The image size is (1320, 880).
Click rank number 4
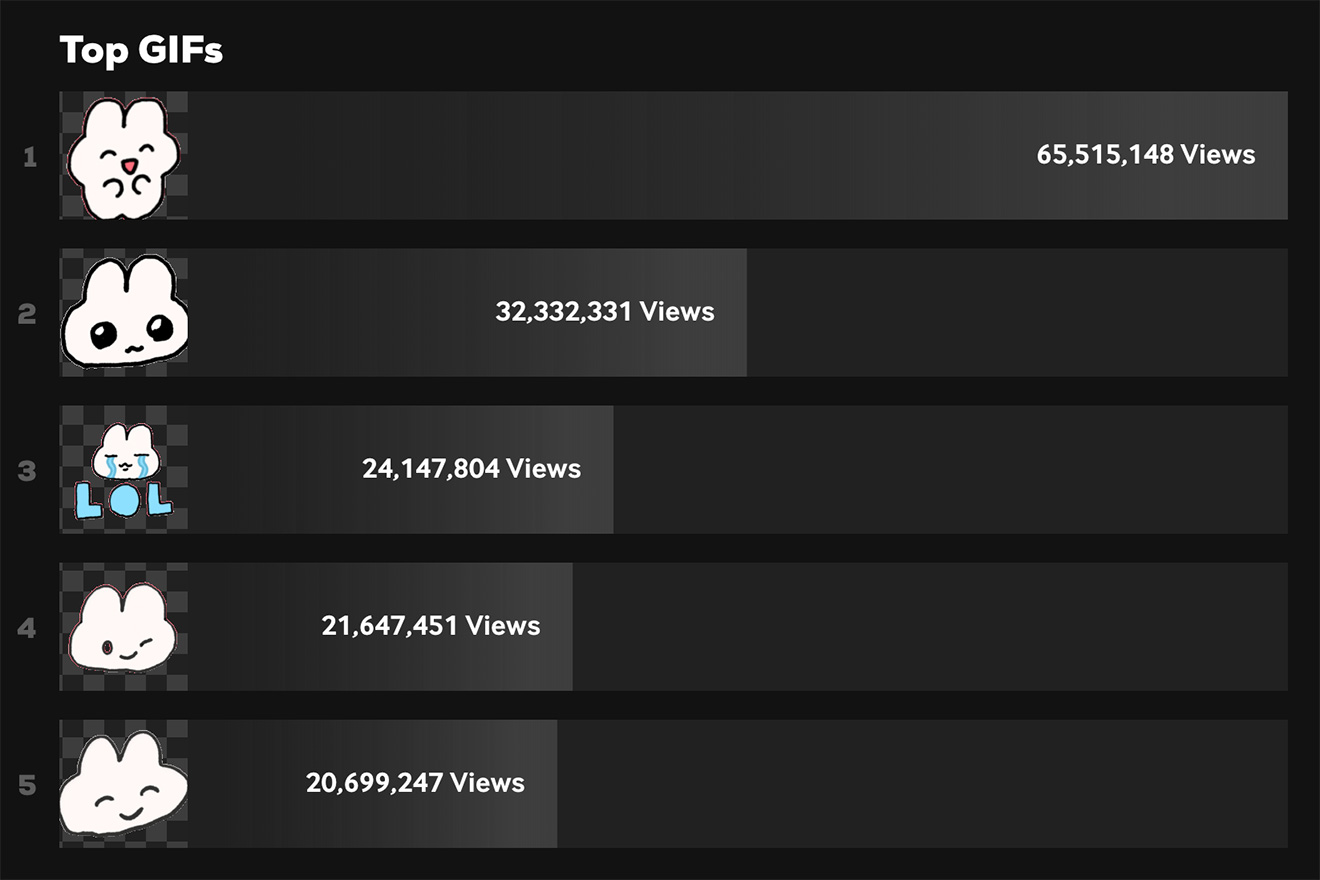pyautogui.click(x=28, y=628)
